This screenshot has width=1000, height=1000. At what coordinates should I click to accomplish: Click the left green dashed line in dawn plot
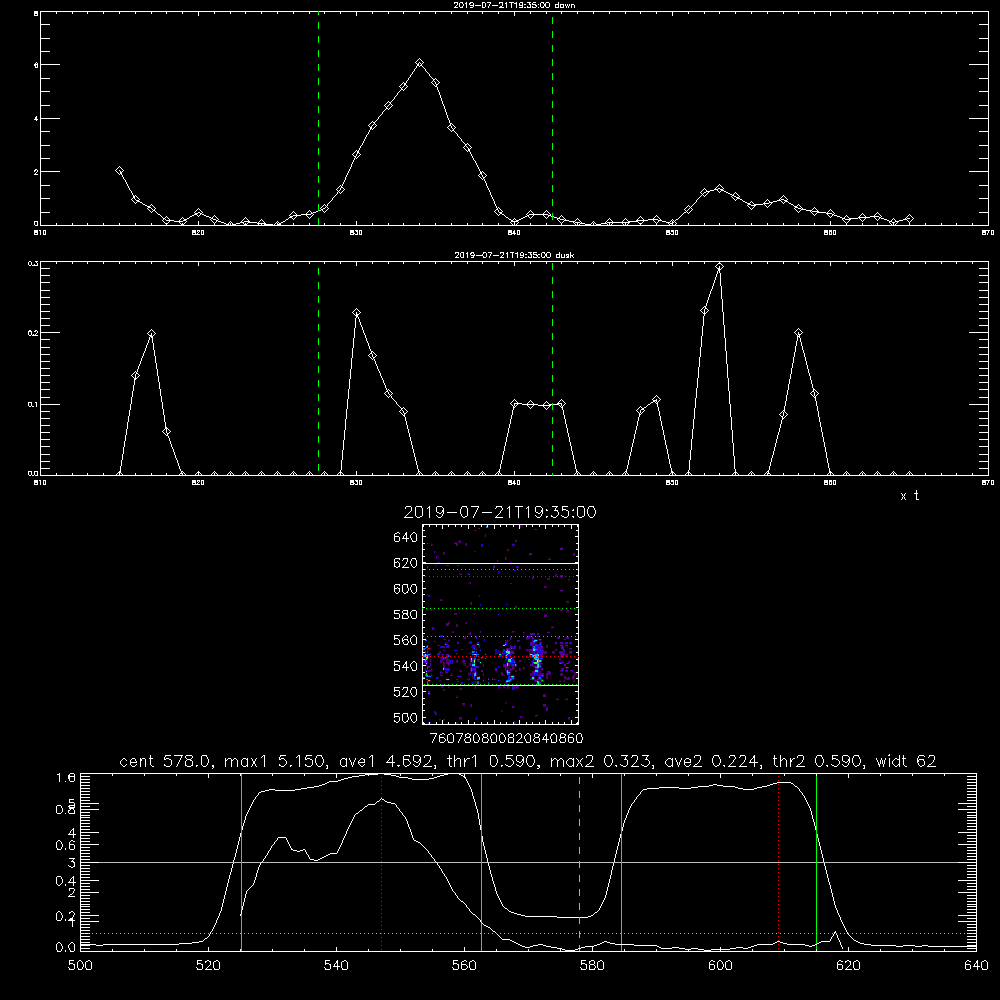point(318,118)
